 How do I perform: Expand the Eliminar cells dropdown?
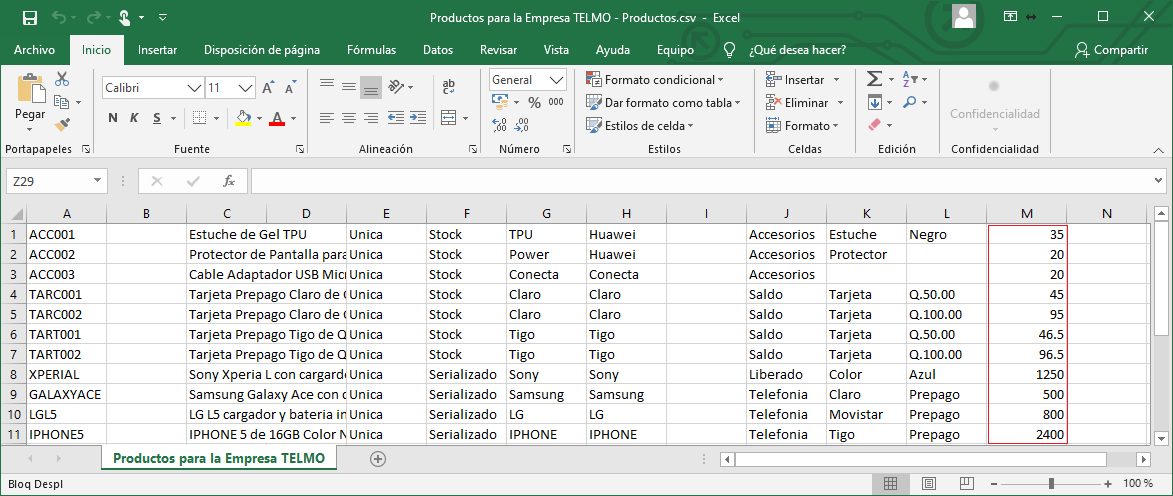click(840, 103)
